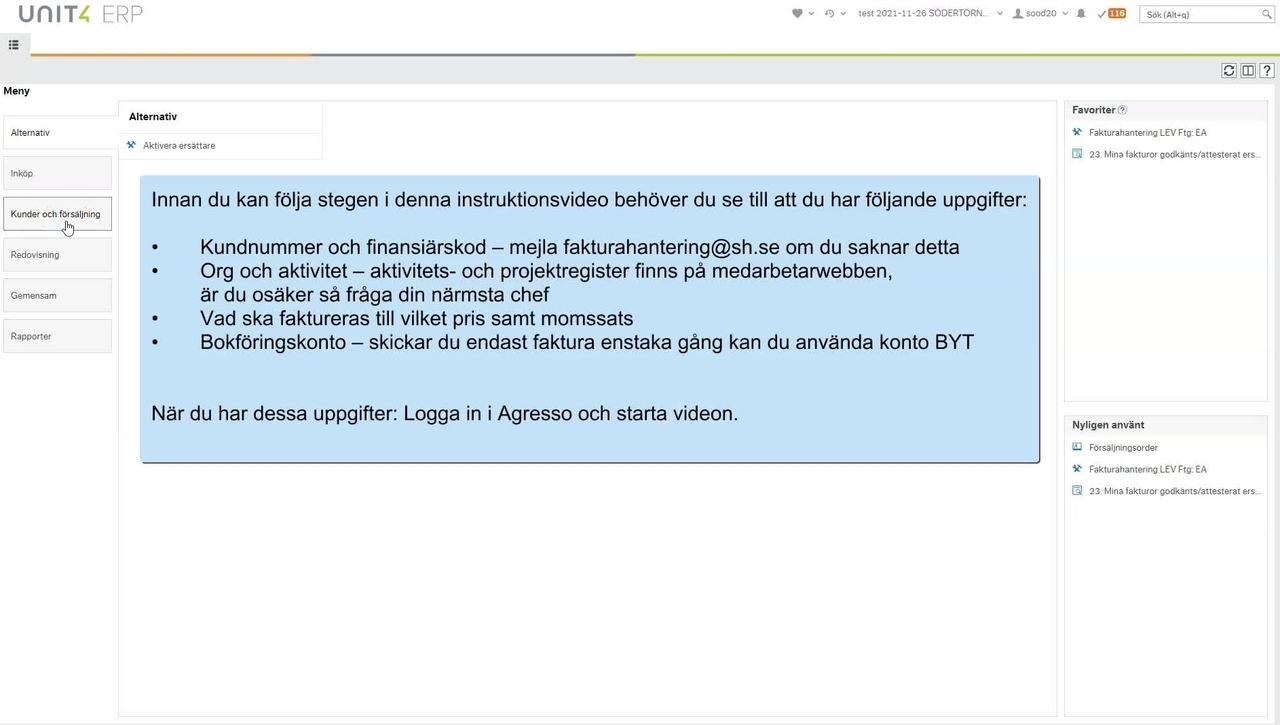Click Aktivera ersättare link
1280x725 pixels.
tap(179, 146)
